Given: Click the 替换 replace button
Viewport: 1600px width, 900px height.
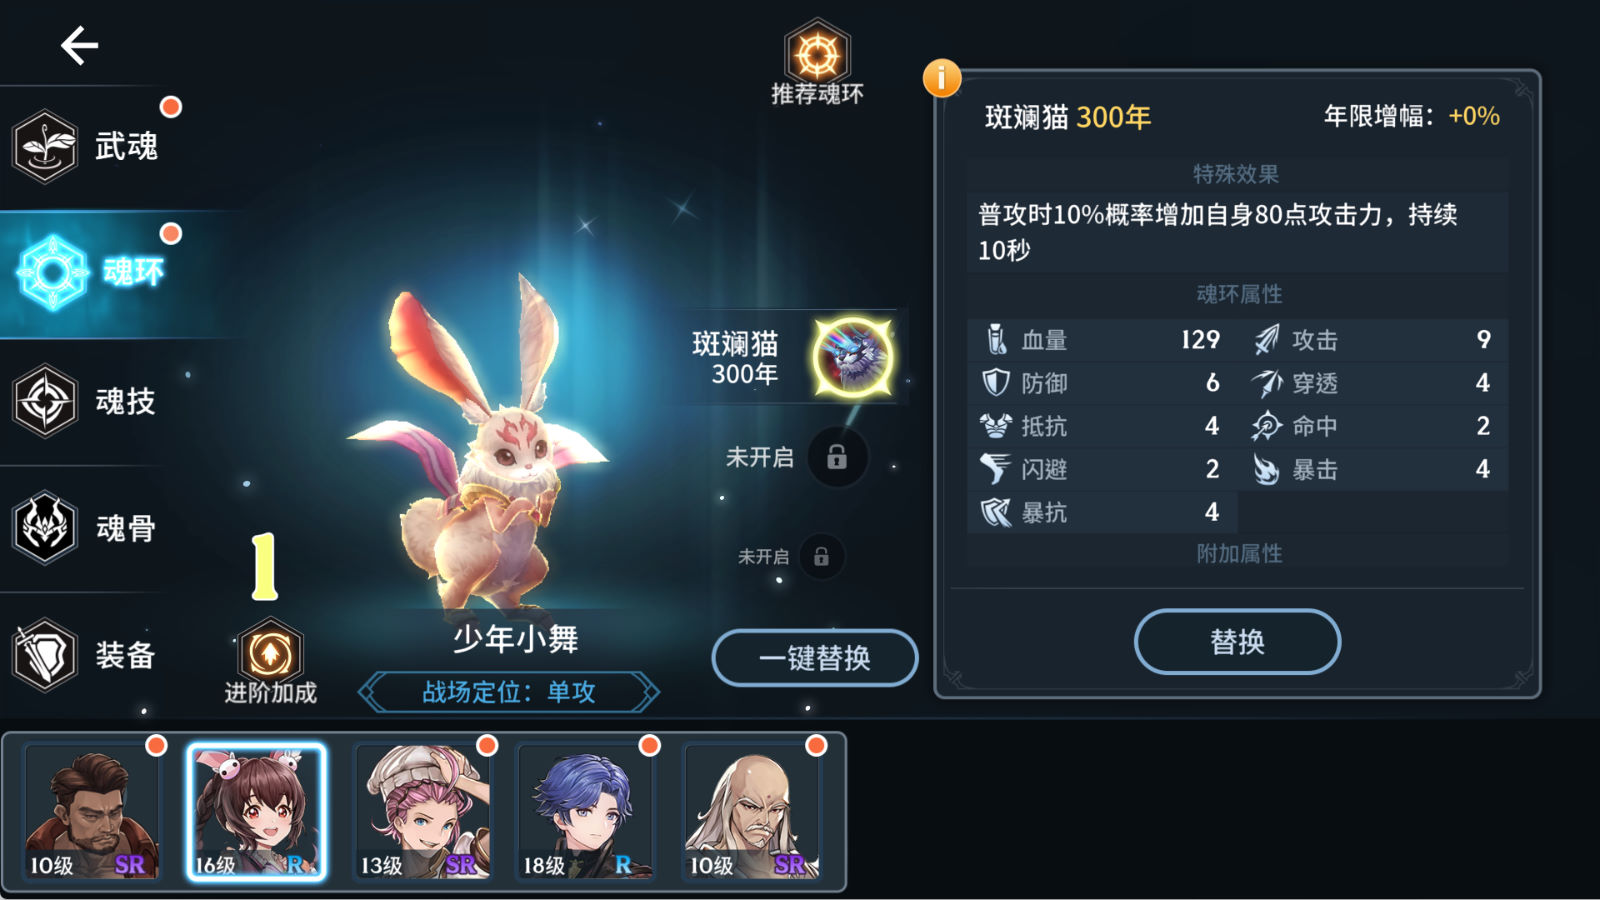Looking at the screenshot, I should click(x=1238, y=641).
